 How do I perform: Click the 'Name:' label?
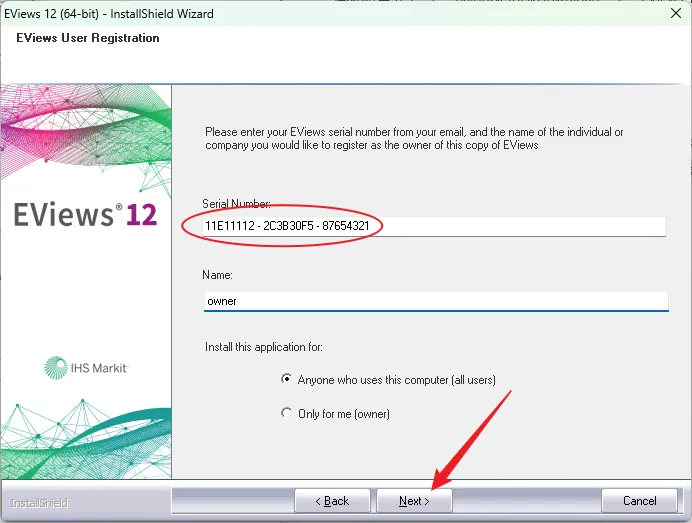click(x=217, y=275)
